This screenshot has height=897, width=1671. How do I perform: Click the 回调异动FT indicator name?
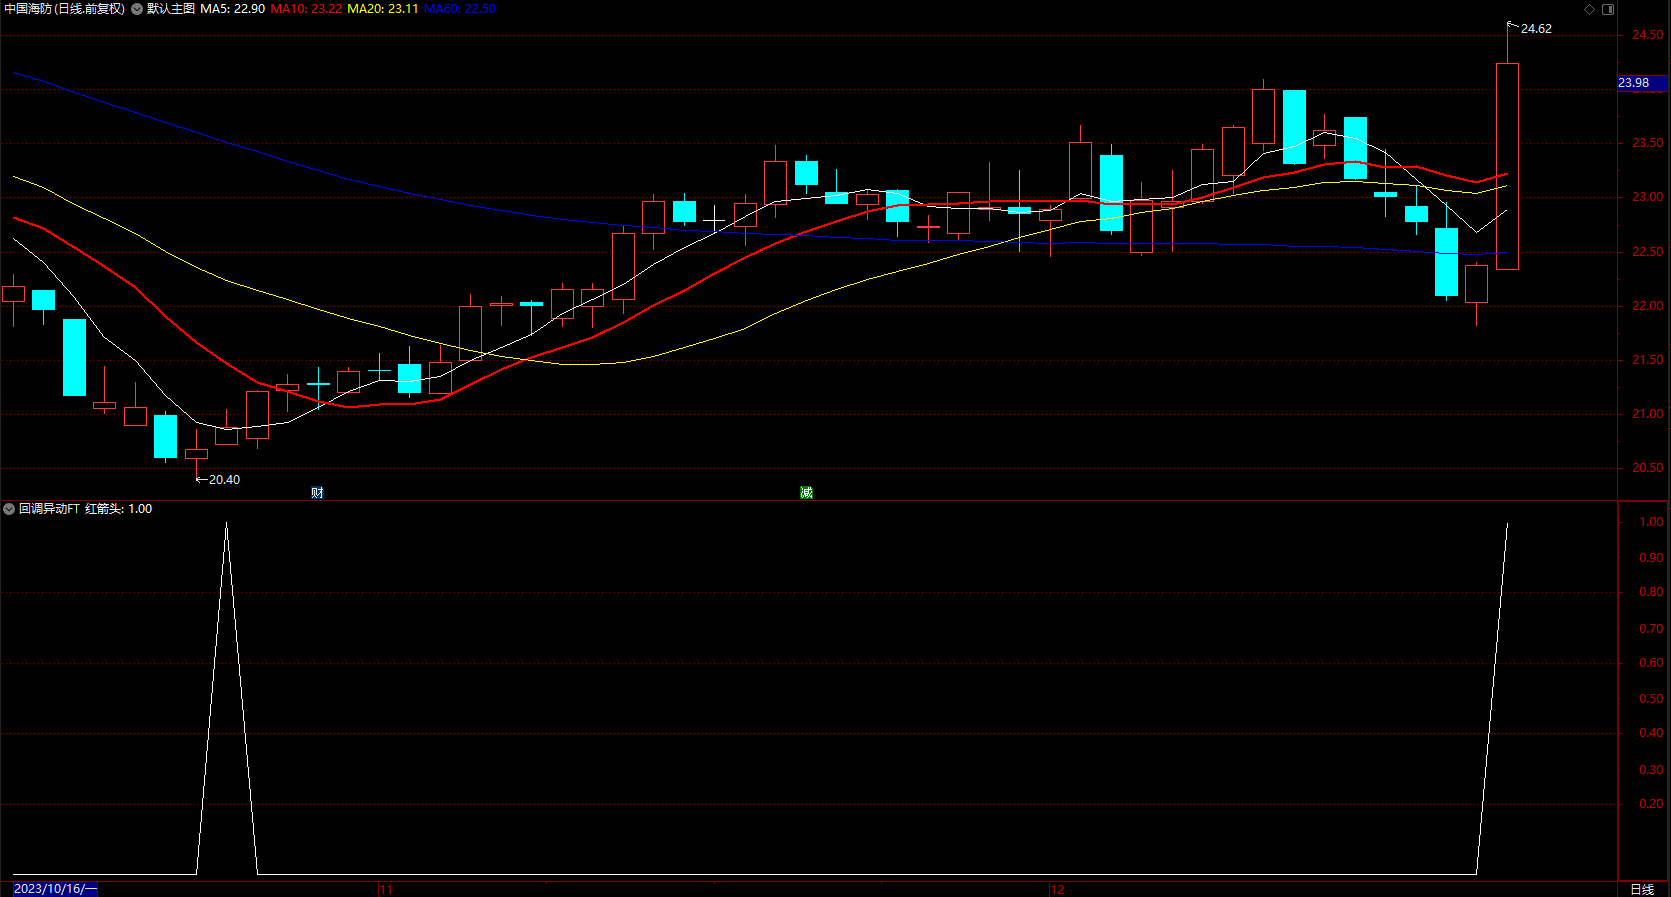pyautogui.click(x=49, y=509)
